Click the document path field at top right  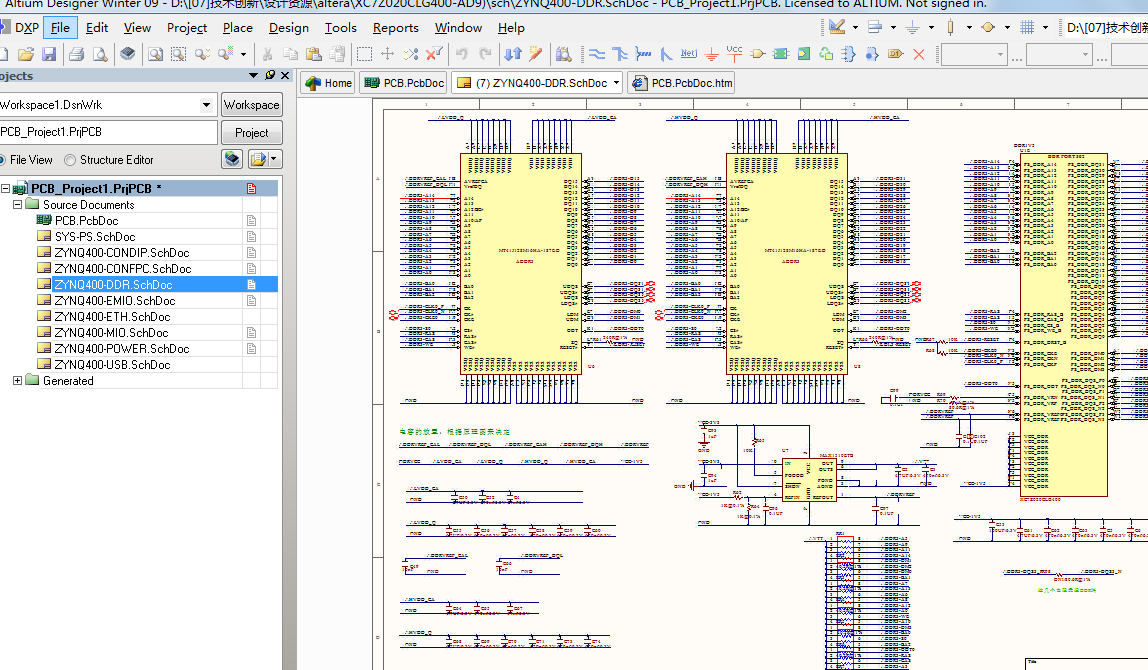click(x=1104, y=28)
